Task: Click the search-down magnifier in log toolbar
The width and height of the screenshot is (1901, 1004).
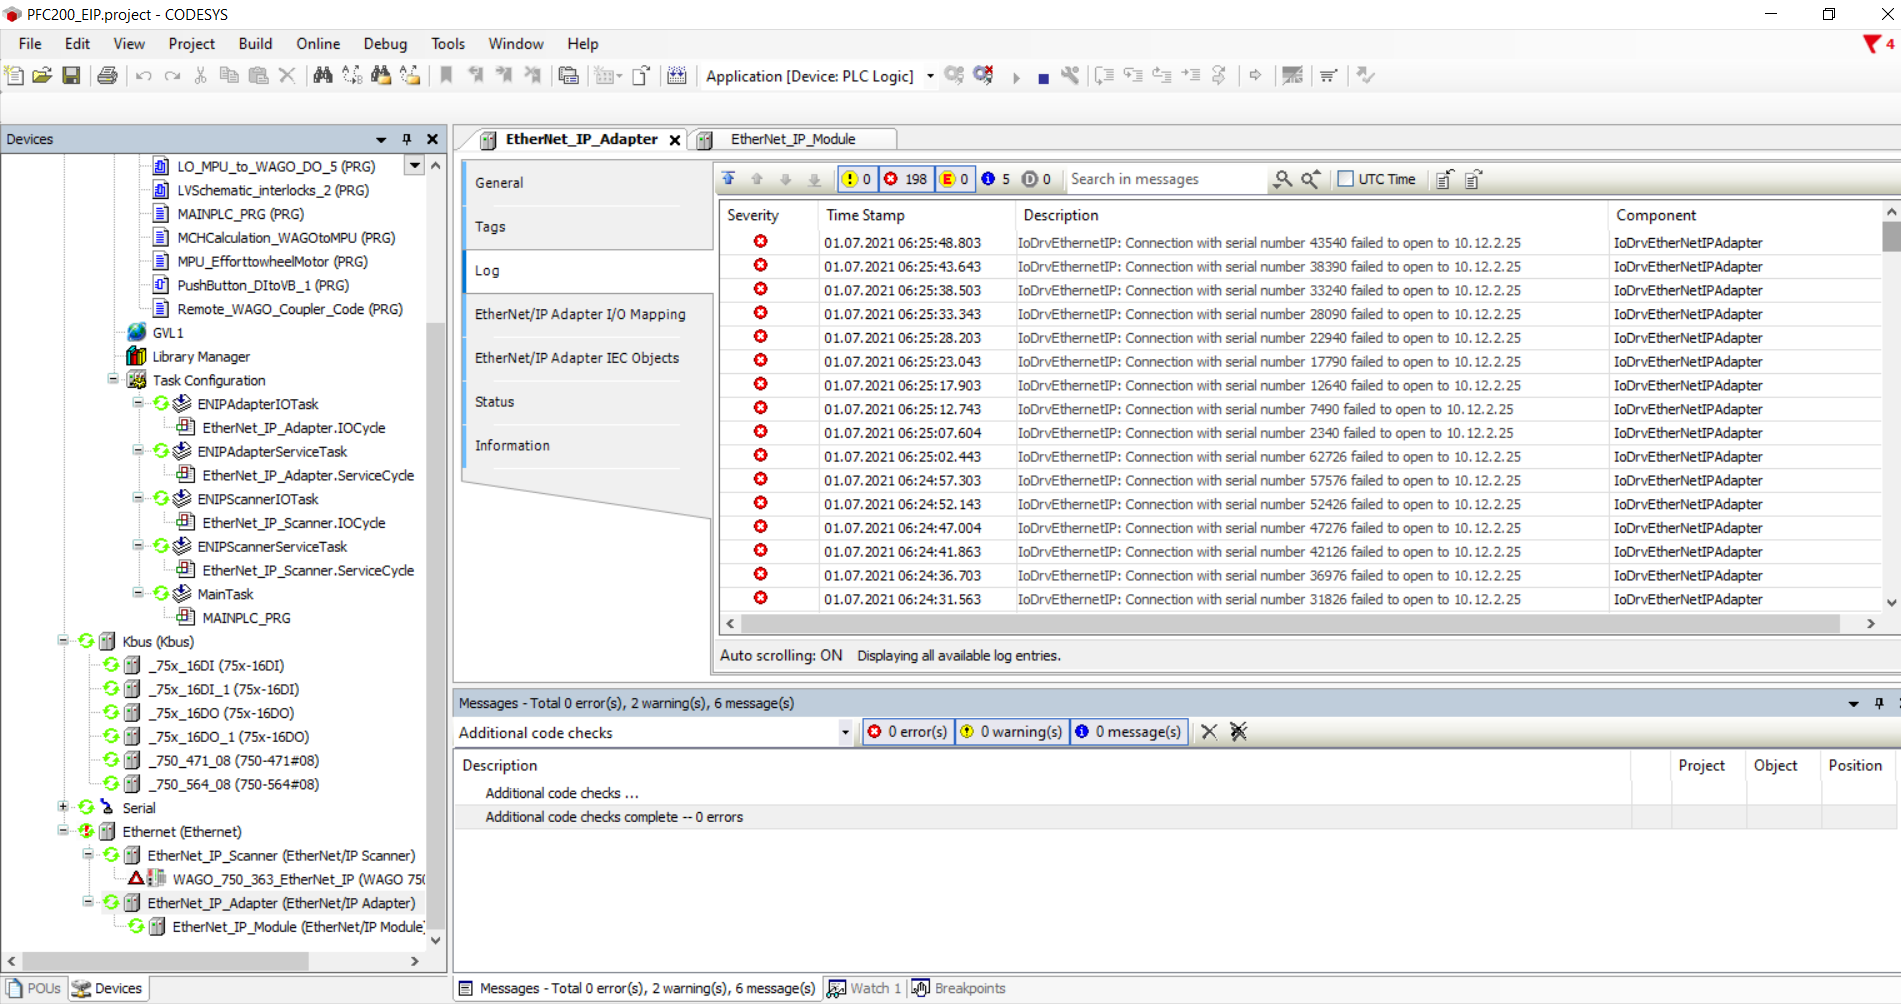Action: [1282, 179]
